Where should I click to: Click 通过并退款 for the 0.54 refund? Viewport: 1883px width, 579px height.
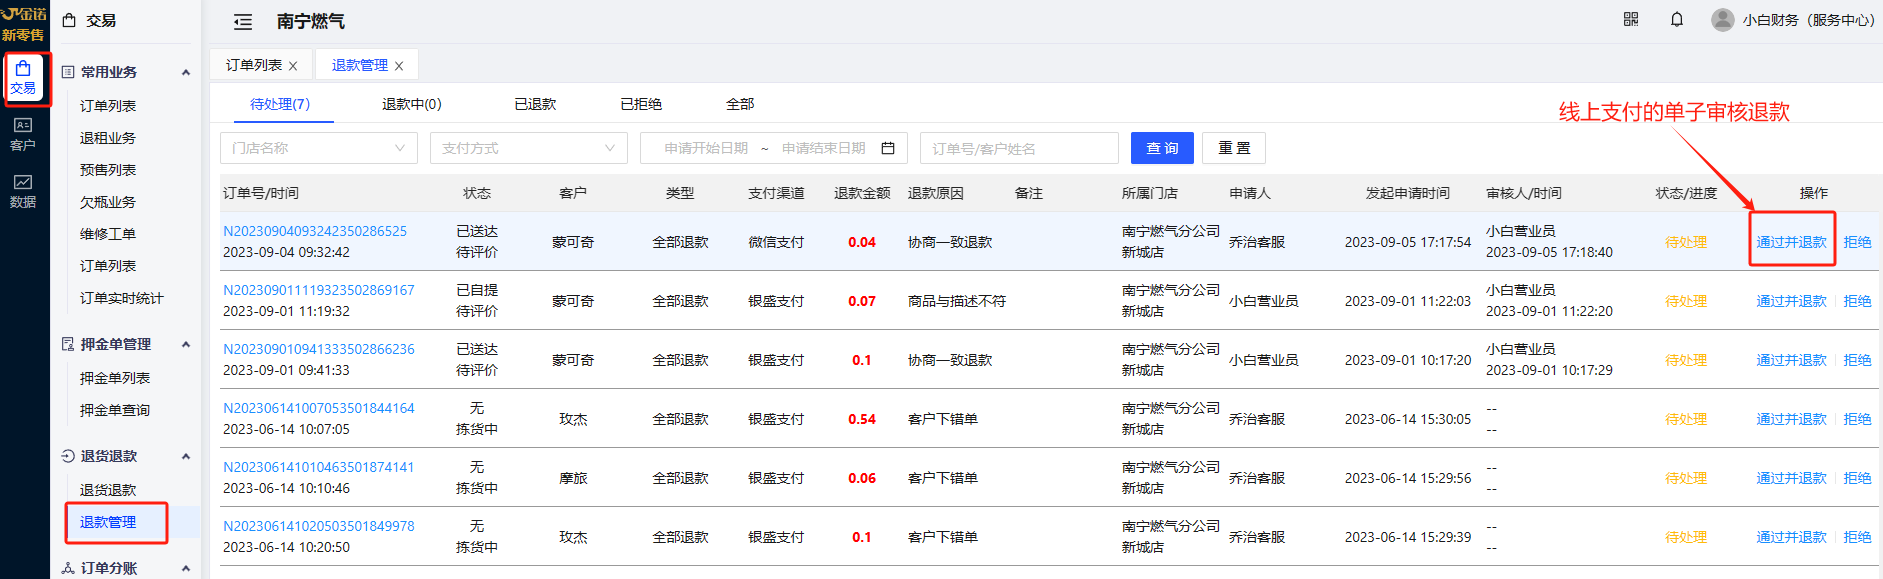pos(1791,419)
